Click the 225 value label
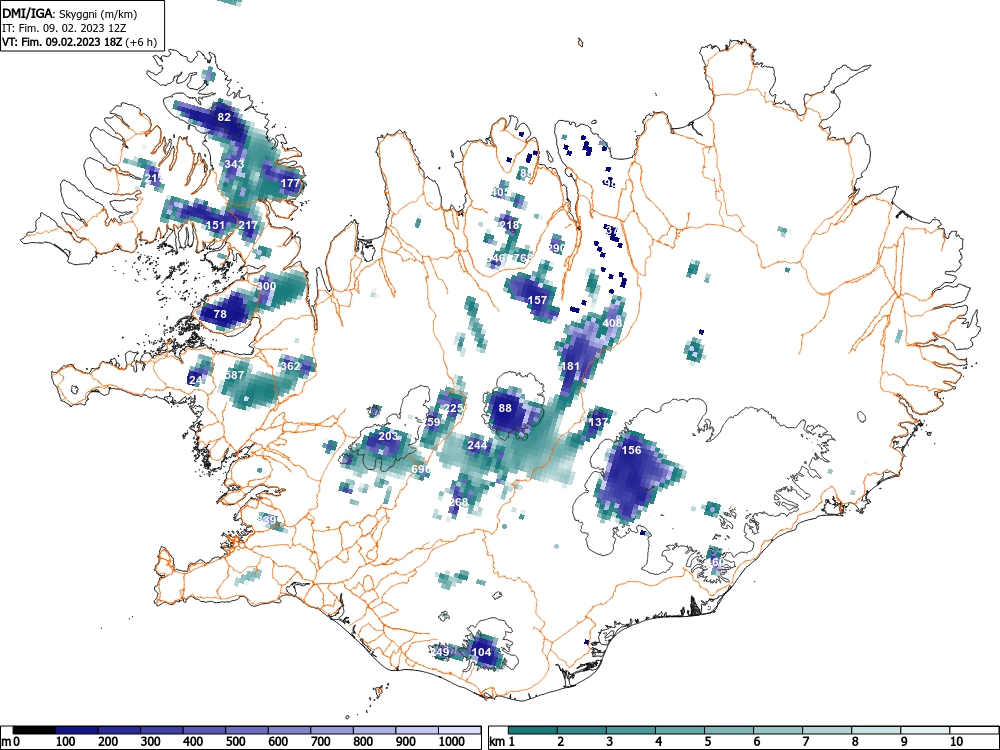The height and width of the screenshot is (750, 1000). 453,408
